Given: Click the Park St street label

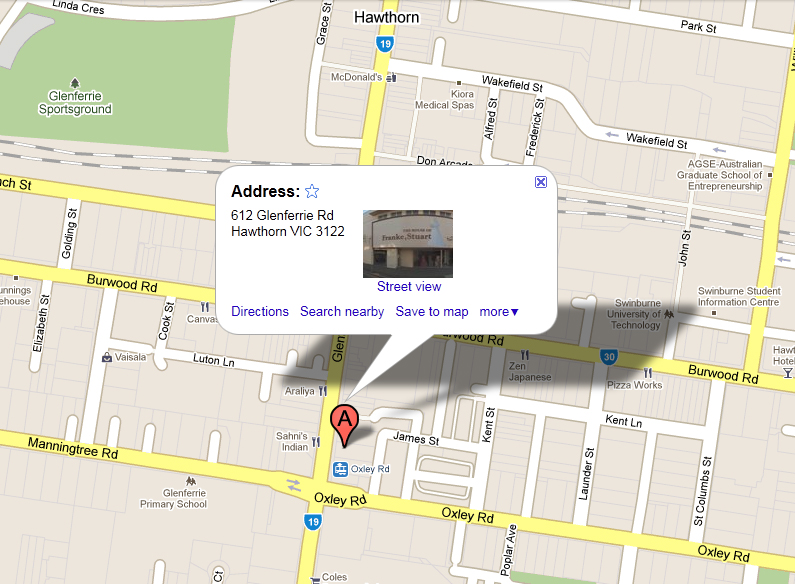Looking at the screenshot, I should (698, 26).
